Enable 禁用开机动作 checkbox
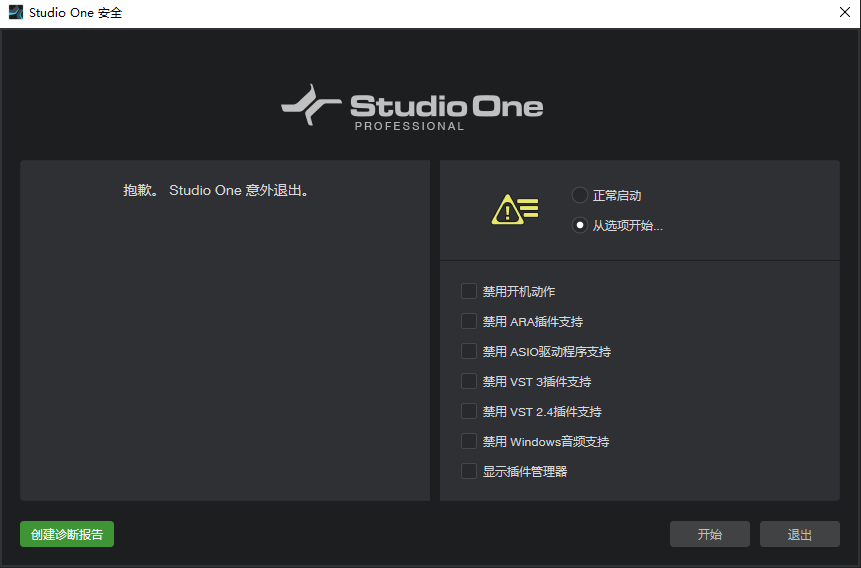Image resolution: width=861 pixels, height=568 pixels. pyautogui.click(x=468, y=291)
